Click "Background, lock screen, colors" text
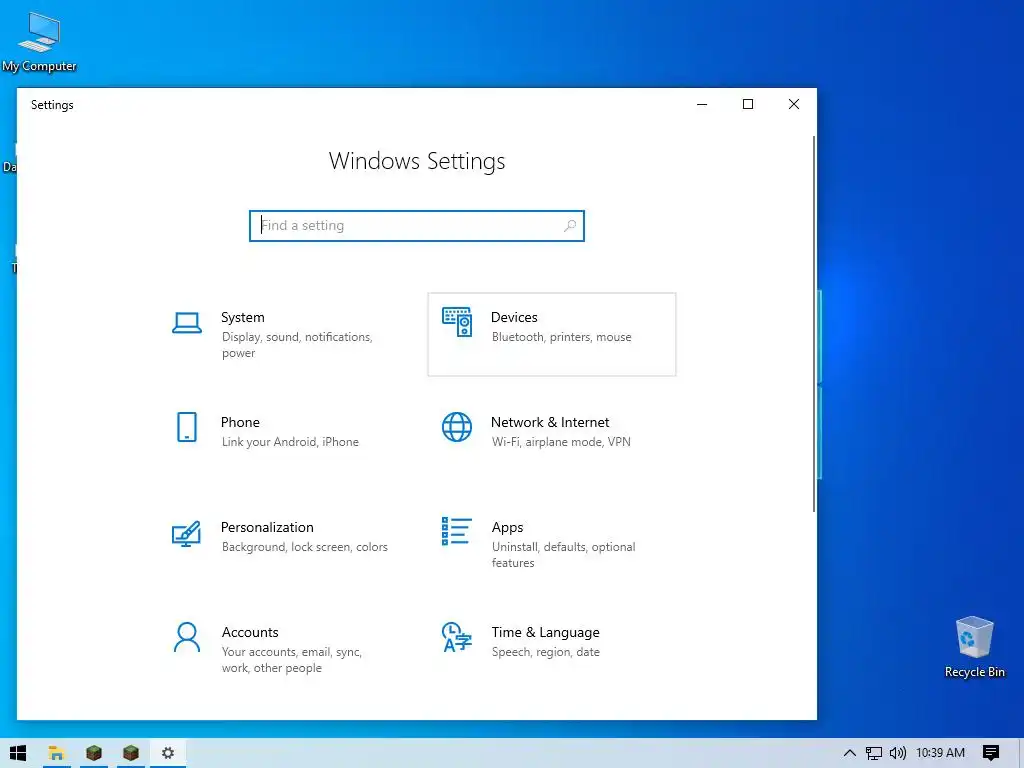 pos(304,547)
